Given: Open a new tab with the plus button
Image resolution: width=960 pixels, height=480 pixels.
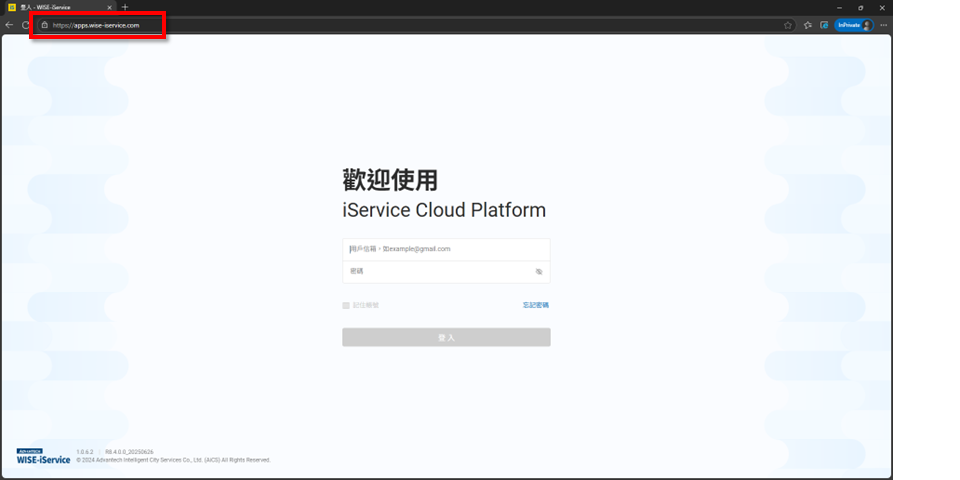Looking at the screenshot, I should click(125, 7).
